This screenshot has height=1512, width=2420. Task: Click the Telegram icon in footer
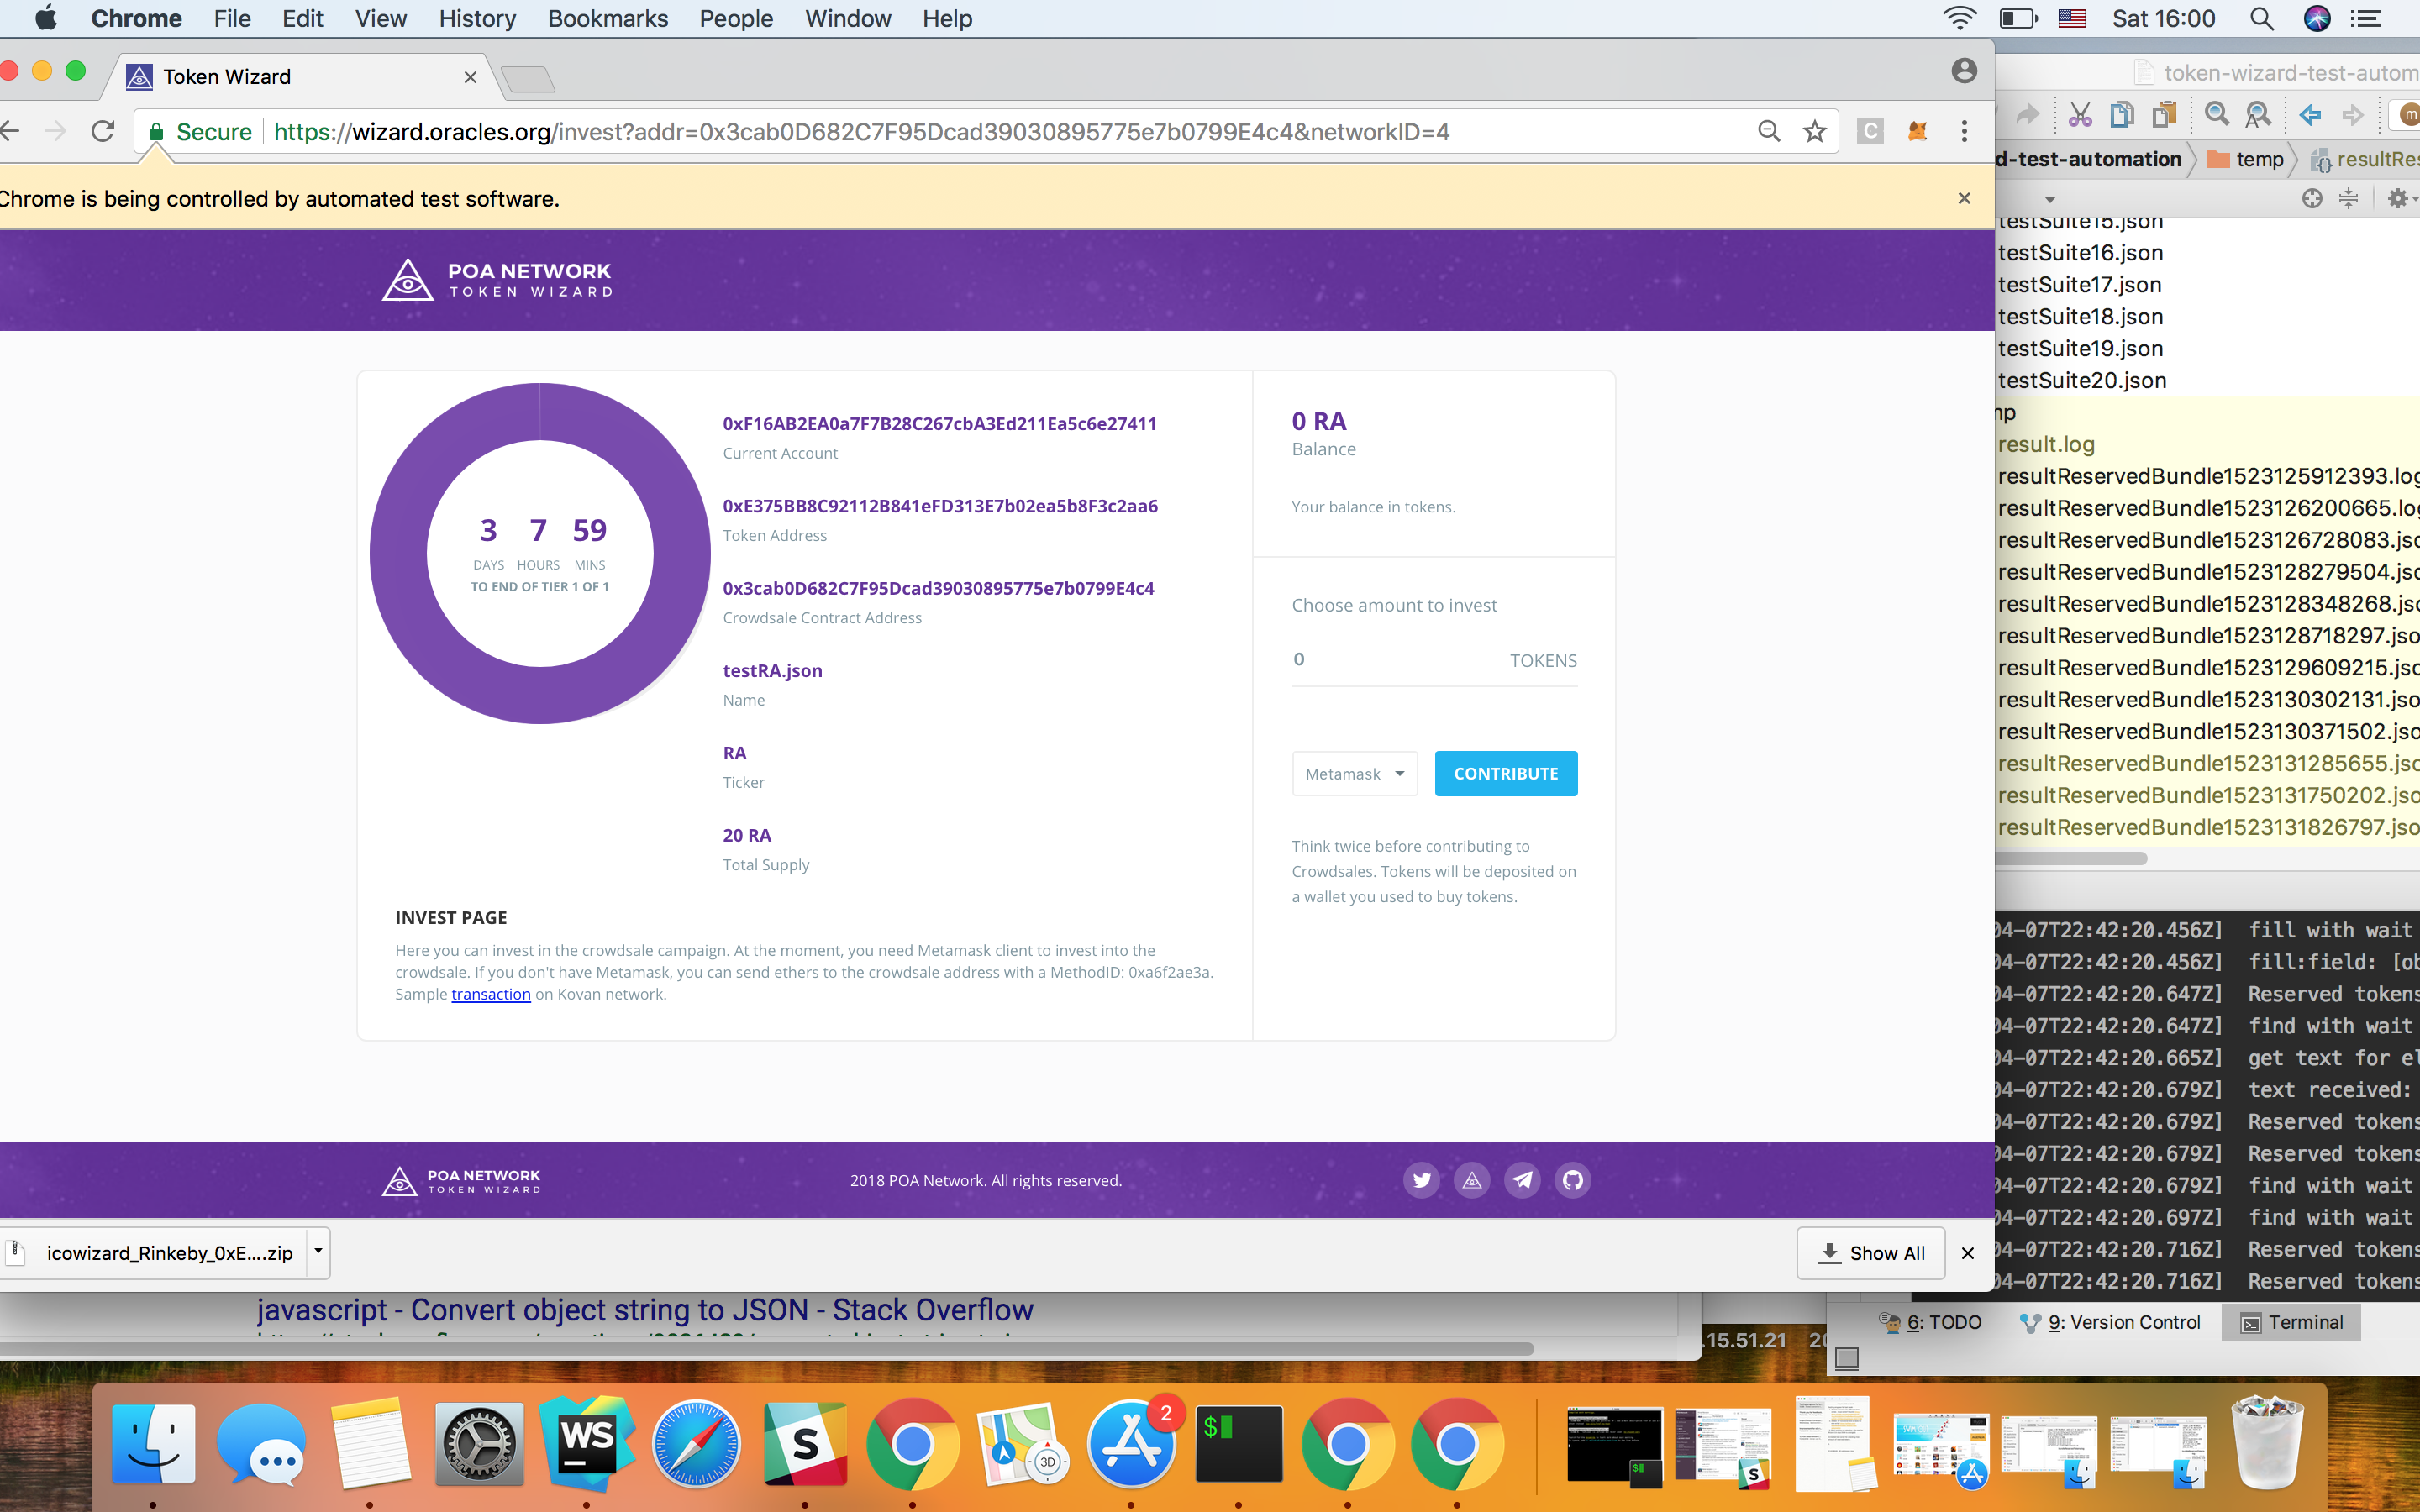click(1522, 1180)
